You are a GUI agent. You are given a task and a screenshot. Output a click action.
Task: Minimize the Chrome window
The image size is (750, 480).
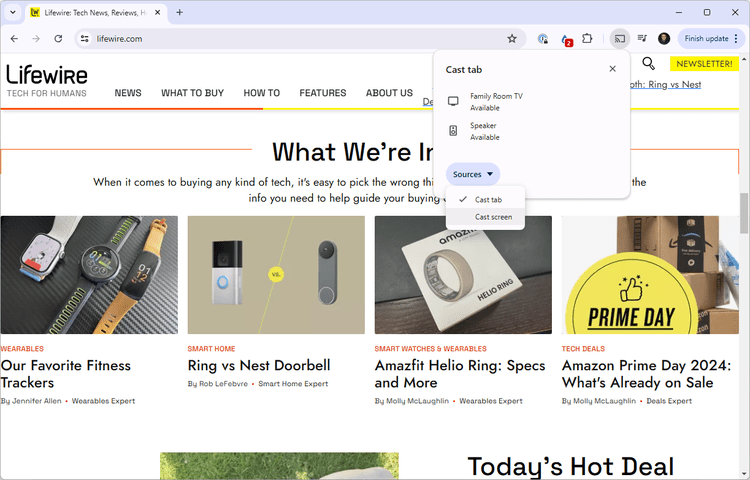679,12
